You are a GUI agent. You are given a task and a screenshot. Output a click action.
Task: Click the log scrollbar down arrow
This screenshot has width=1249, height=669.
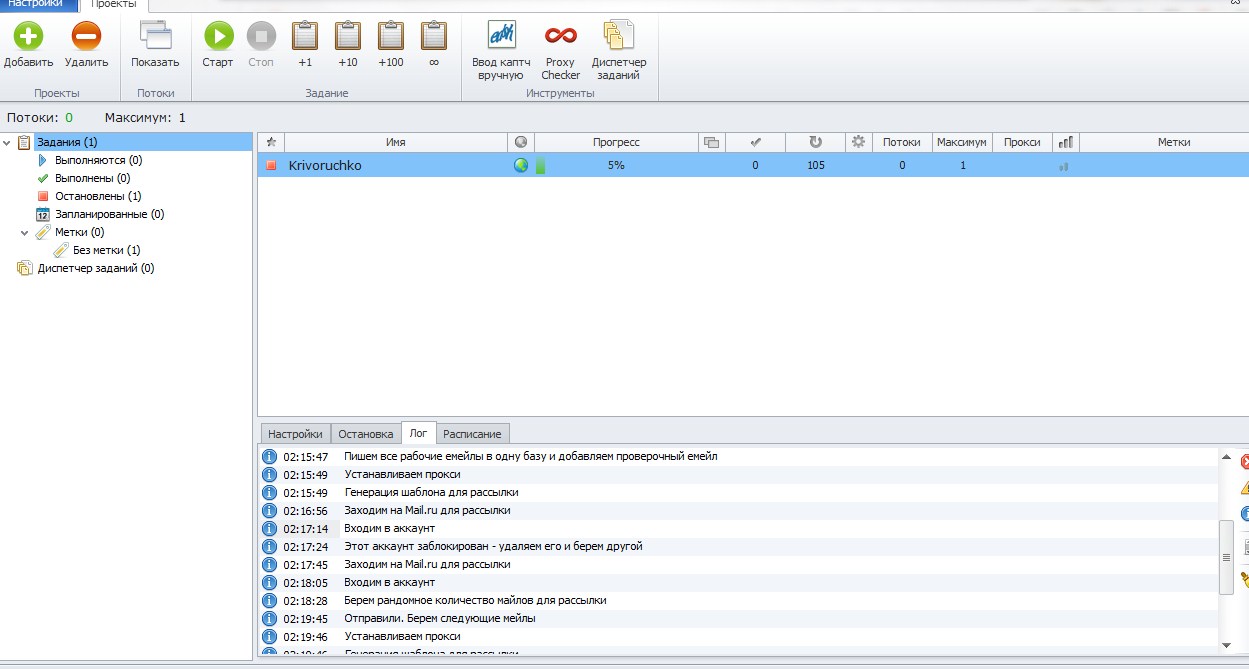point(1226,643)
